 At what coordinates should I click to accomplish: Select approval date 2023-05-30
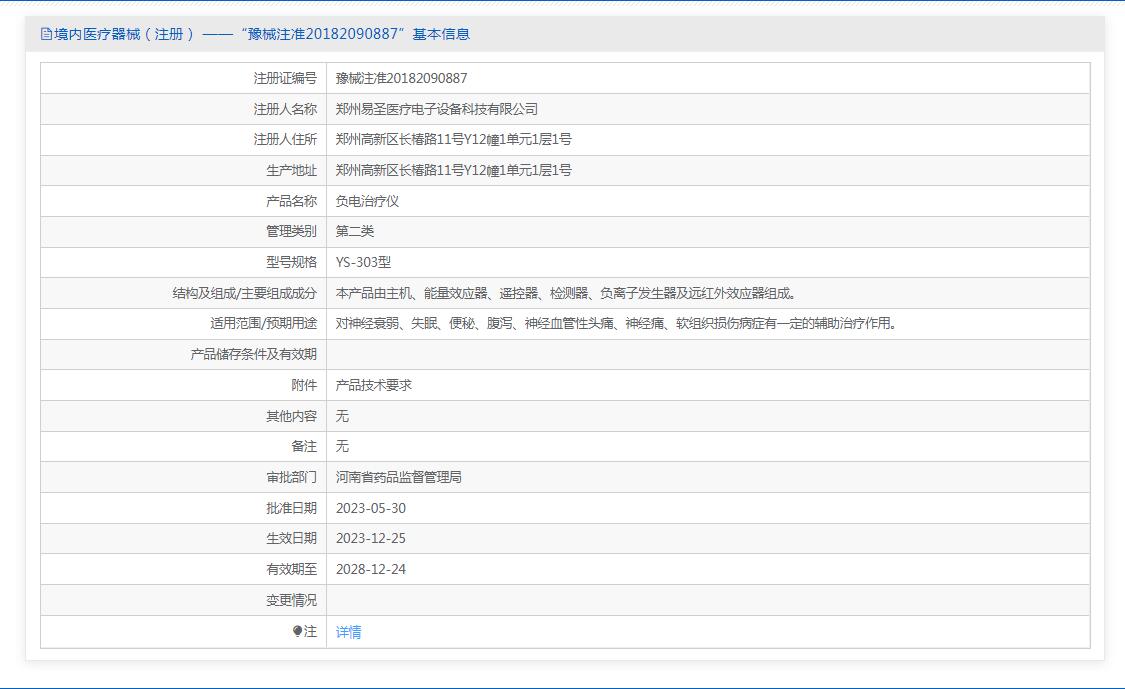(370, 508)
